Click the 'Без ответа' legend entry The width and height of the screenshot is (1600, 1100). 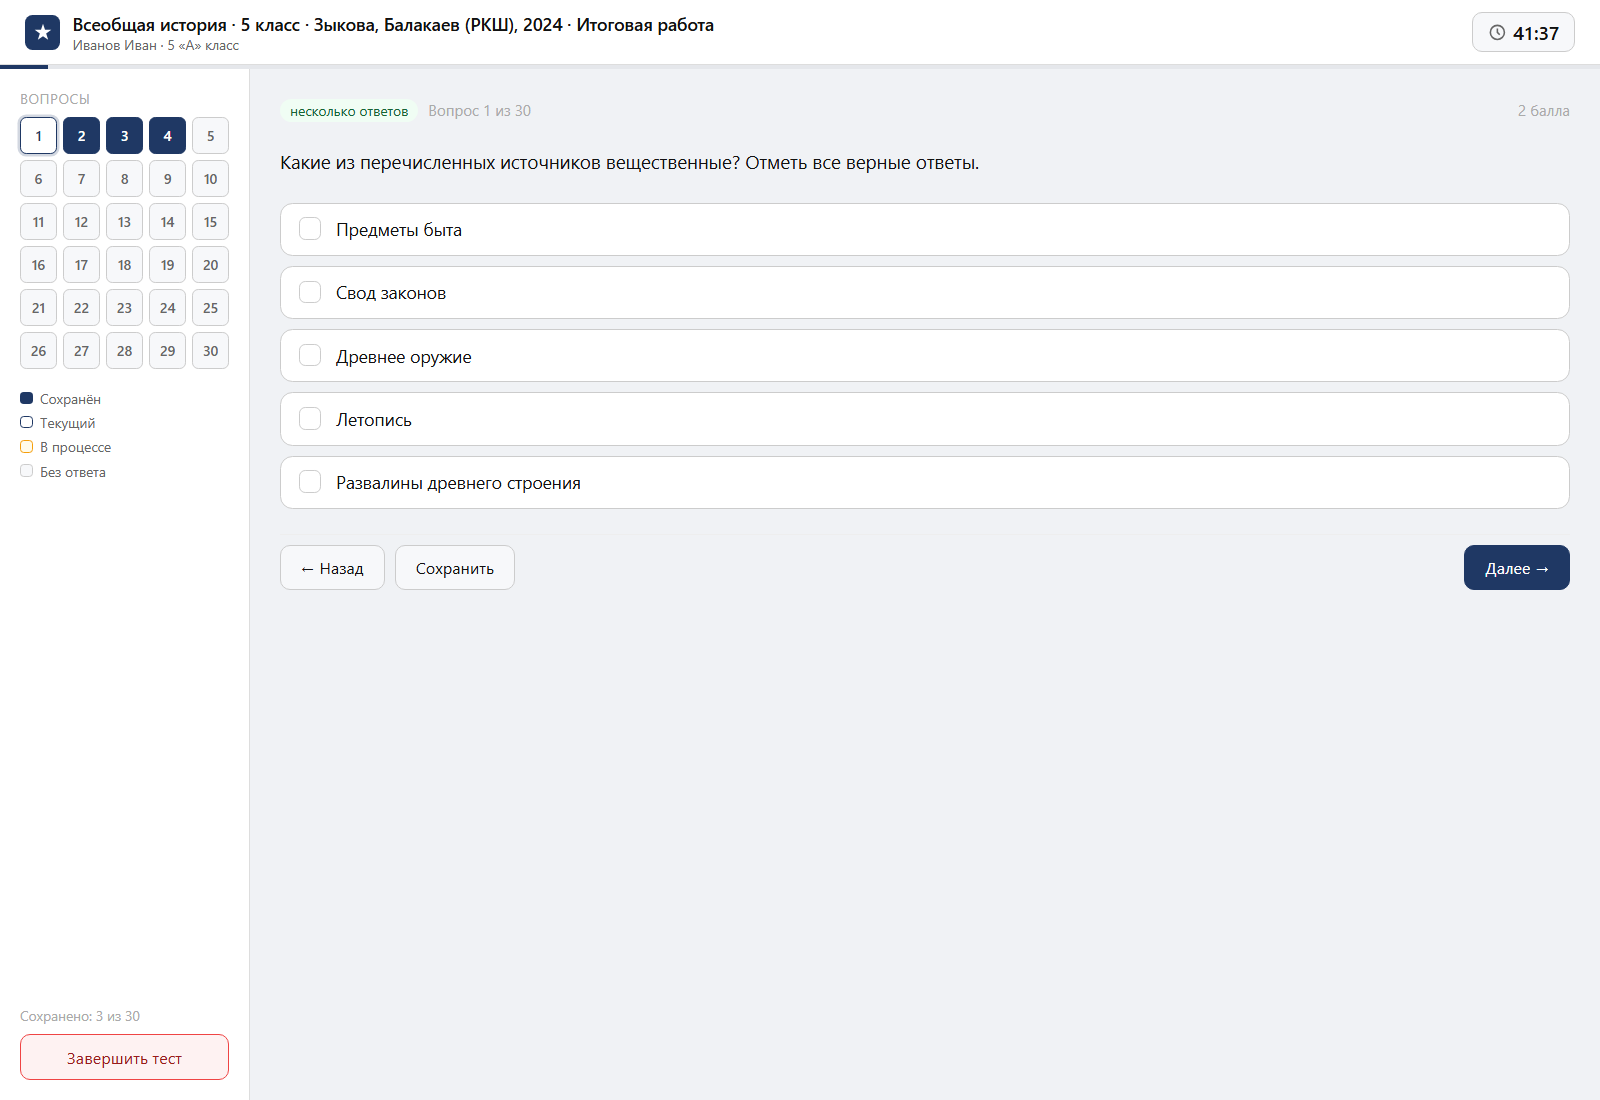click(63, 472)
